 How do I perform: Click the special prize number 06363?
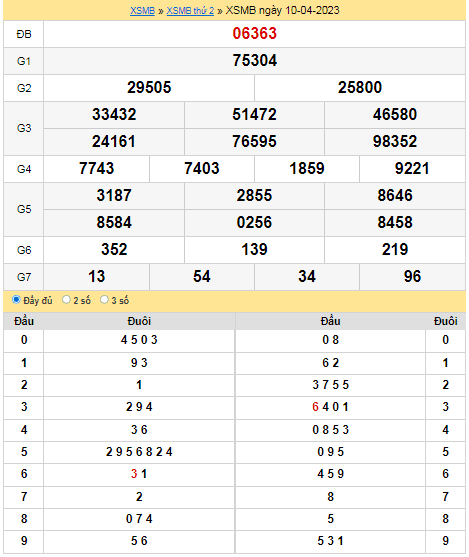click(x=254, y=33)
